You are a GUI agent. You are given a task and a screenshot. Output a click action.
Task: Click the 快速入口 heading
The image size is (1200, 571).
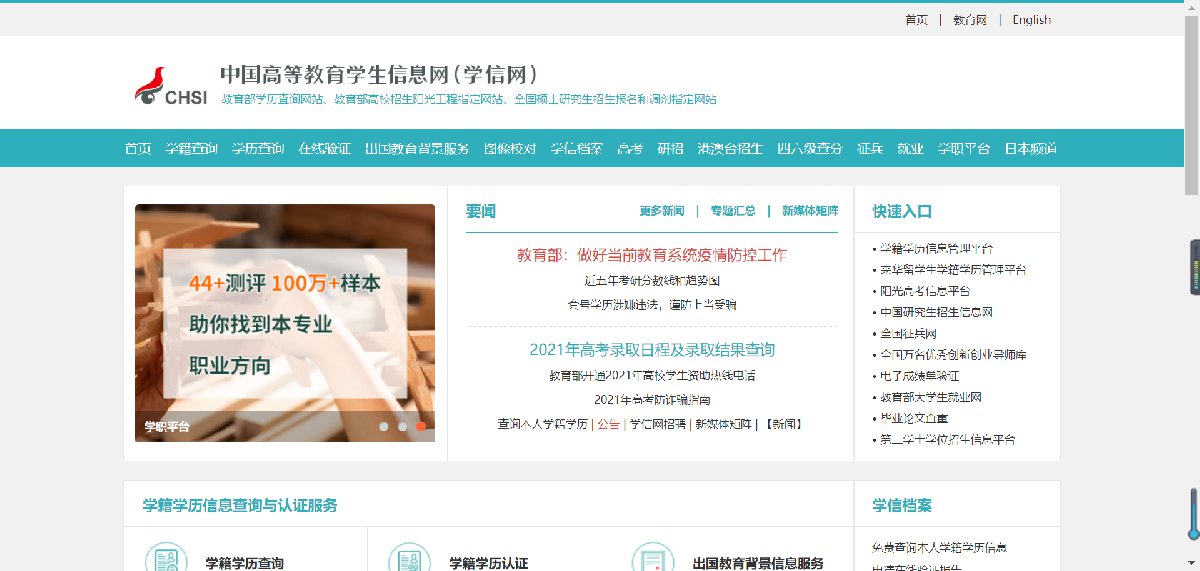tap(902, 211)
